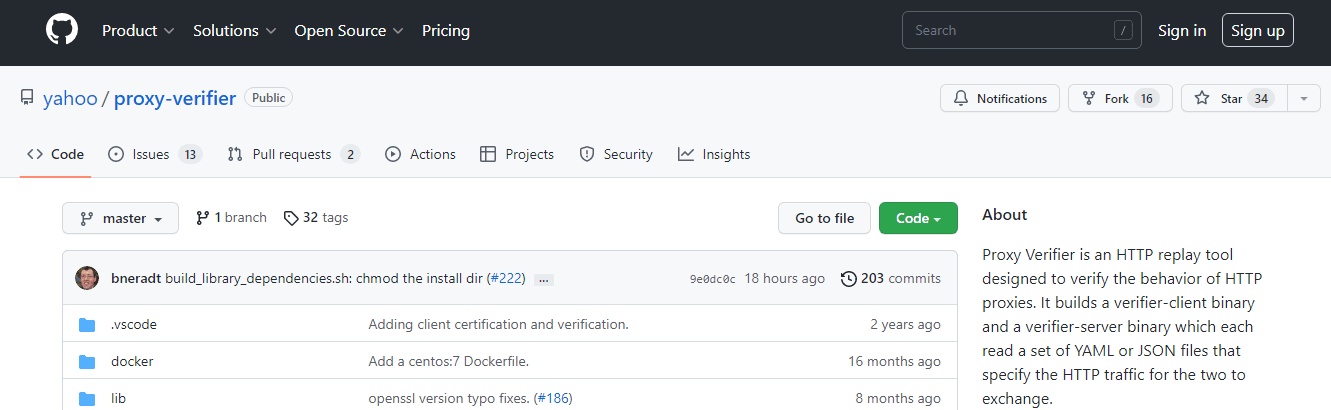Click the Public visibility label
Image resolution: width=1331 pixels, height=410 pixels.
[268, 98]
